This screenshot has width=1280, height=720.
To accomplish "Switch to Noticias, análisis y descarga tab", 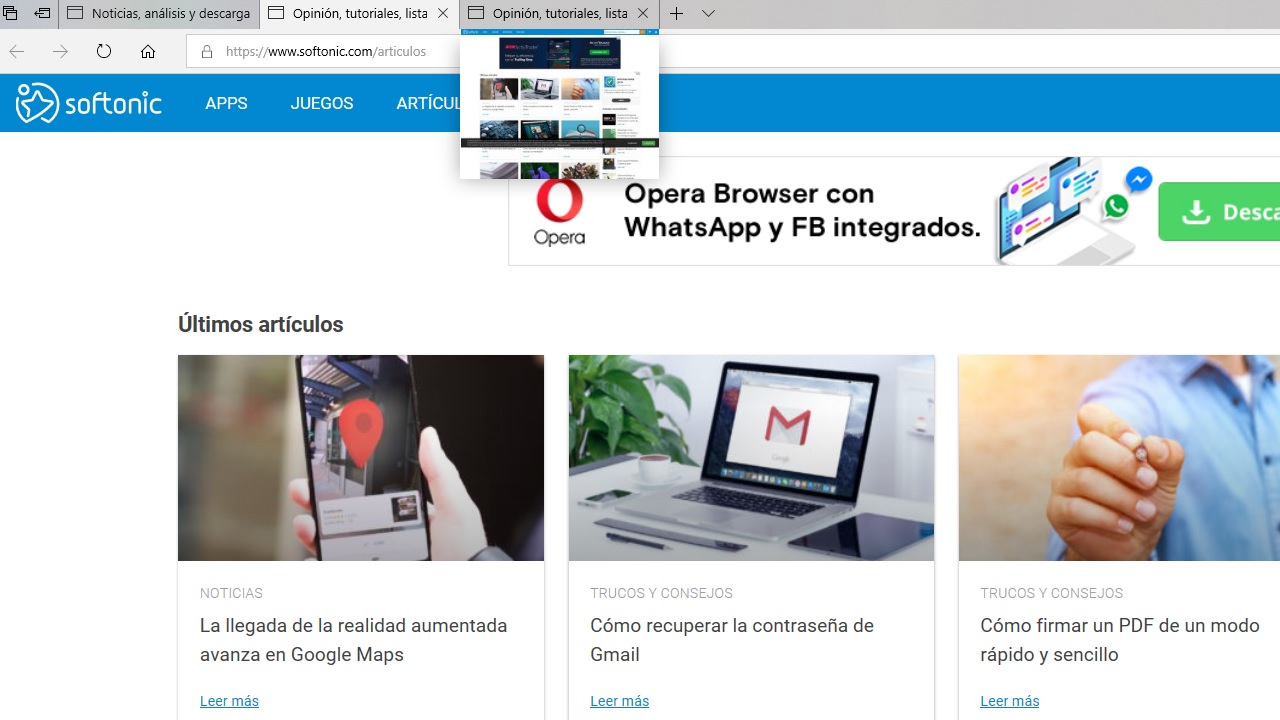I will pos(160,14).
